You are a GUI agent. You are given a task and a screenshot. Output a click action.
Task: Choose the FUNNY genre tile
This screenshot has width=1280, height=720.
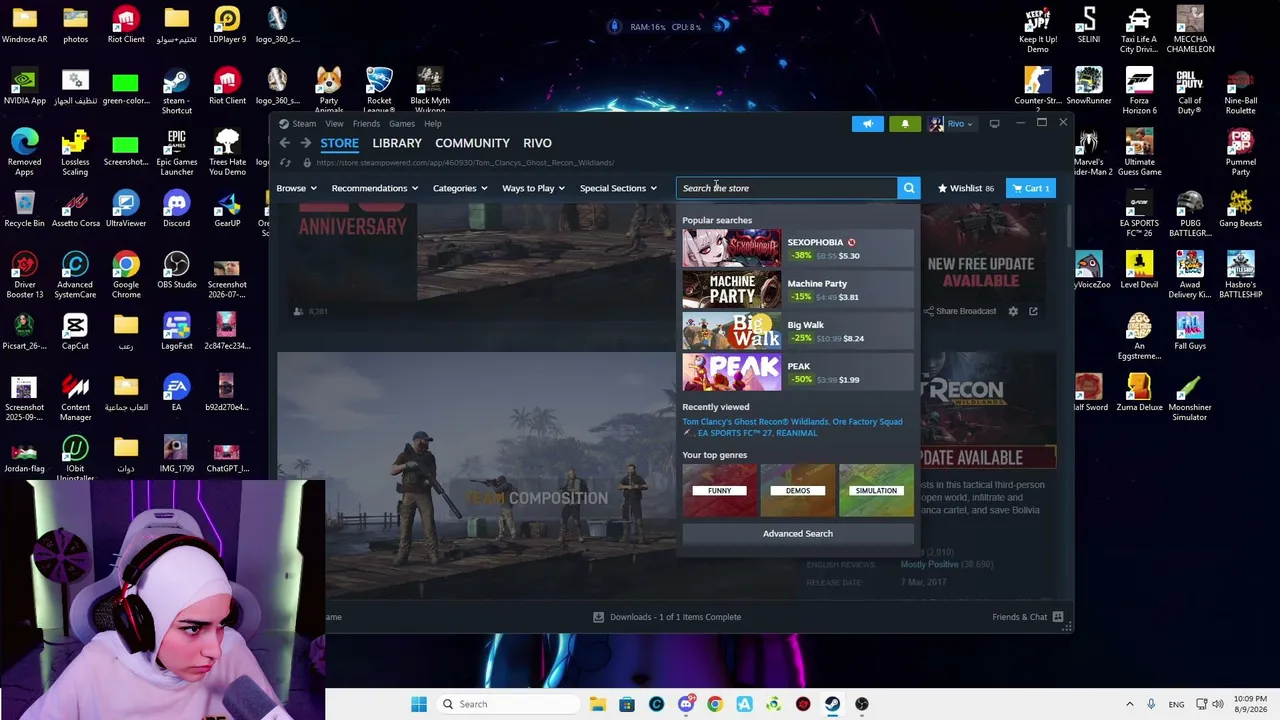720,491
